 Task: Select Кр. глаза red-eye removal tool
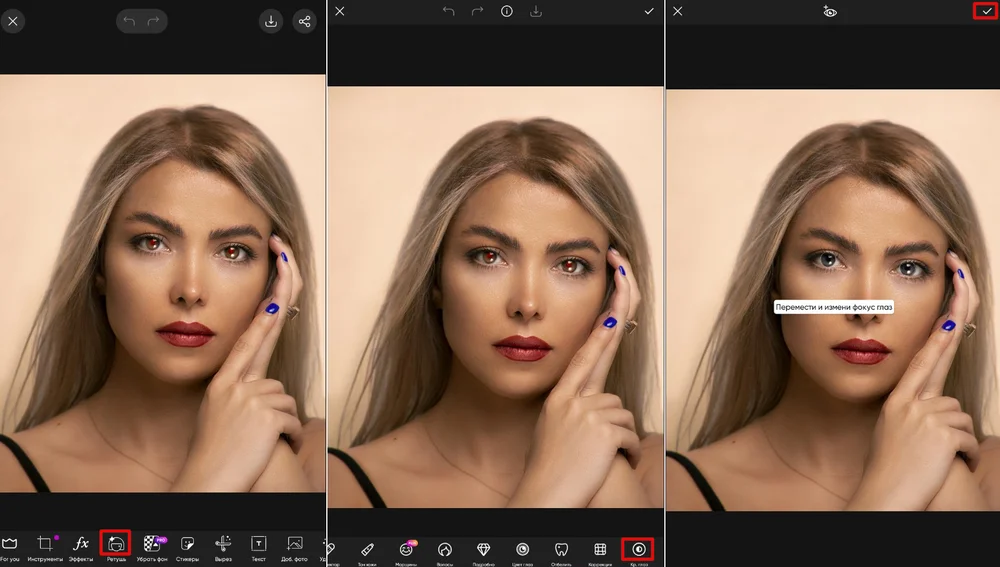click(638, 551)
